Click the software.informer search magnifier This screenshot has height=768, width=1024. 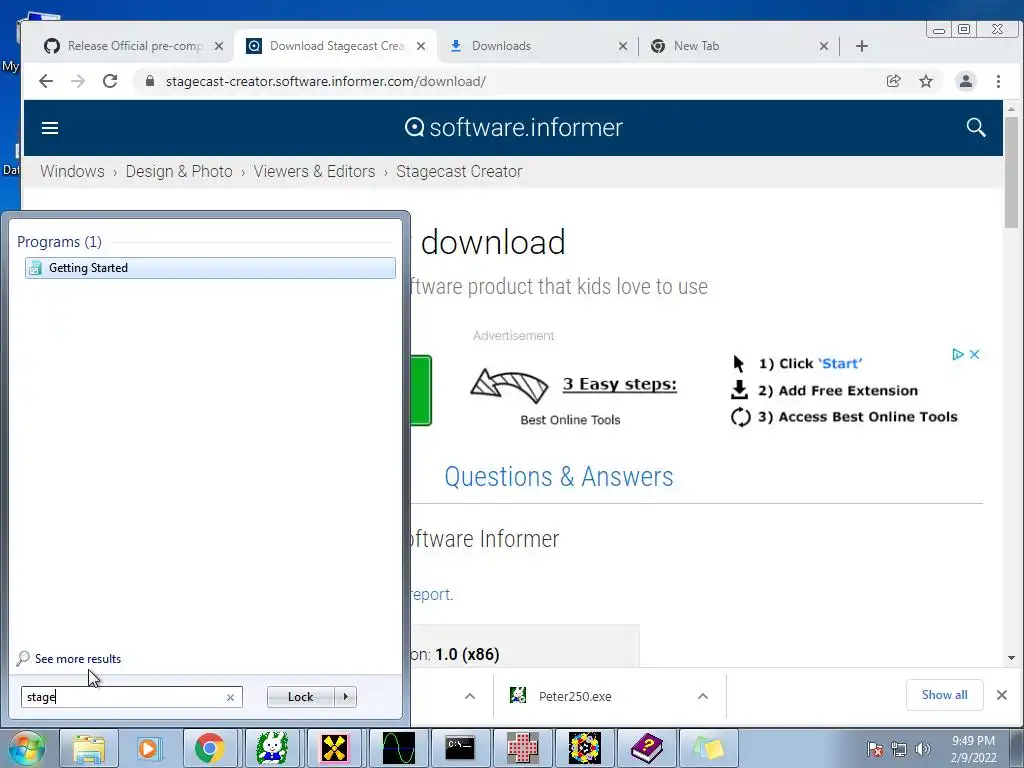pos(976,127)
